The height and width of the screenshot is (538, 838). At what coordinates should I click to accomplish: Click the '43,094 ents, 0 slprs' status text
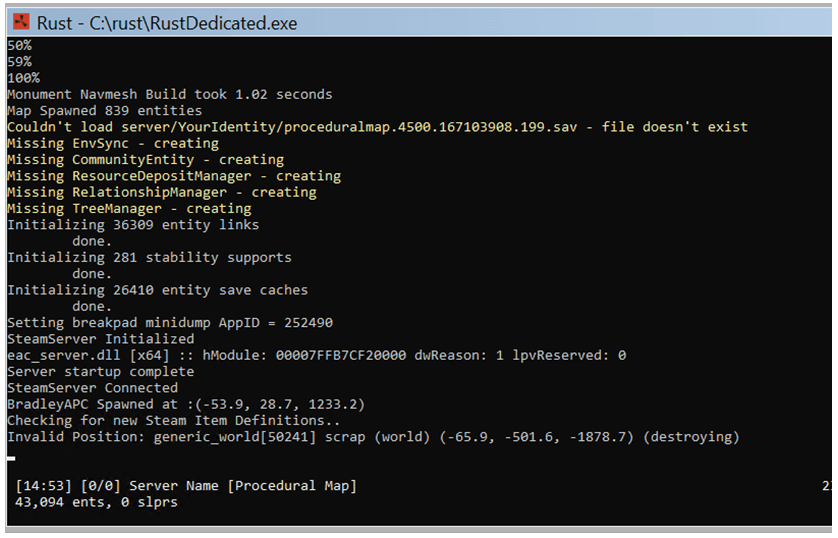97,502
